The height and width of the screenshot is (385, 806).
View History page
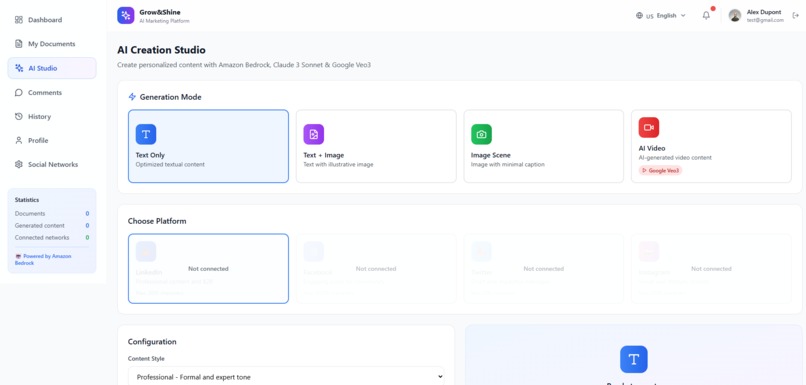point(51,117)
